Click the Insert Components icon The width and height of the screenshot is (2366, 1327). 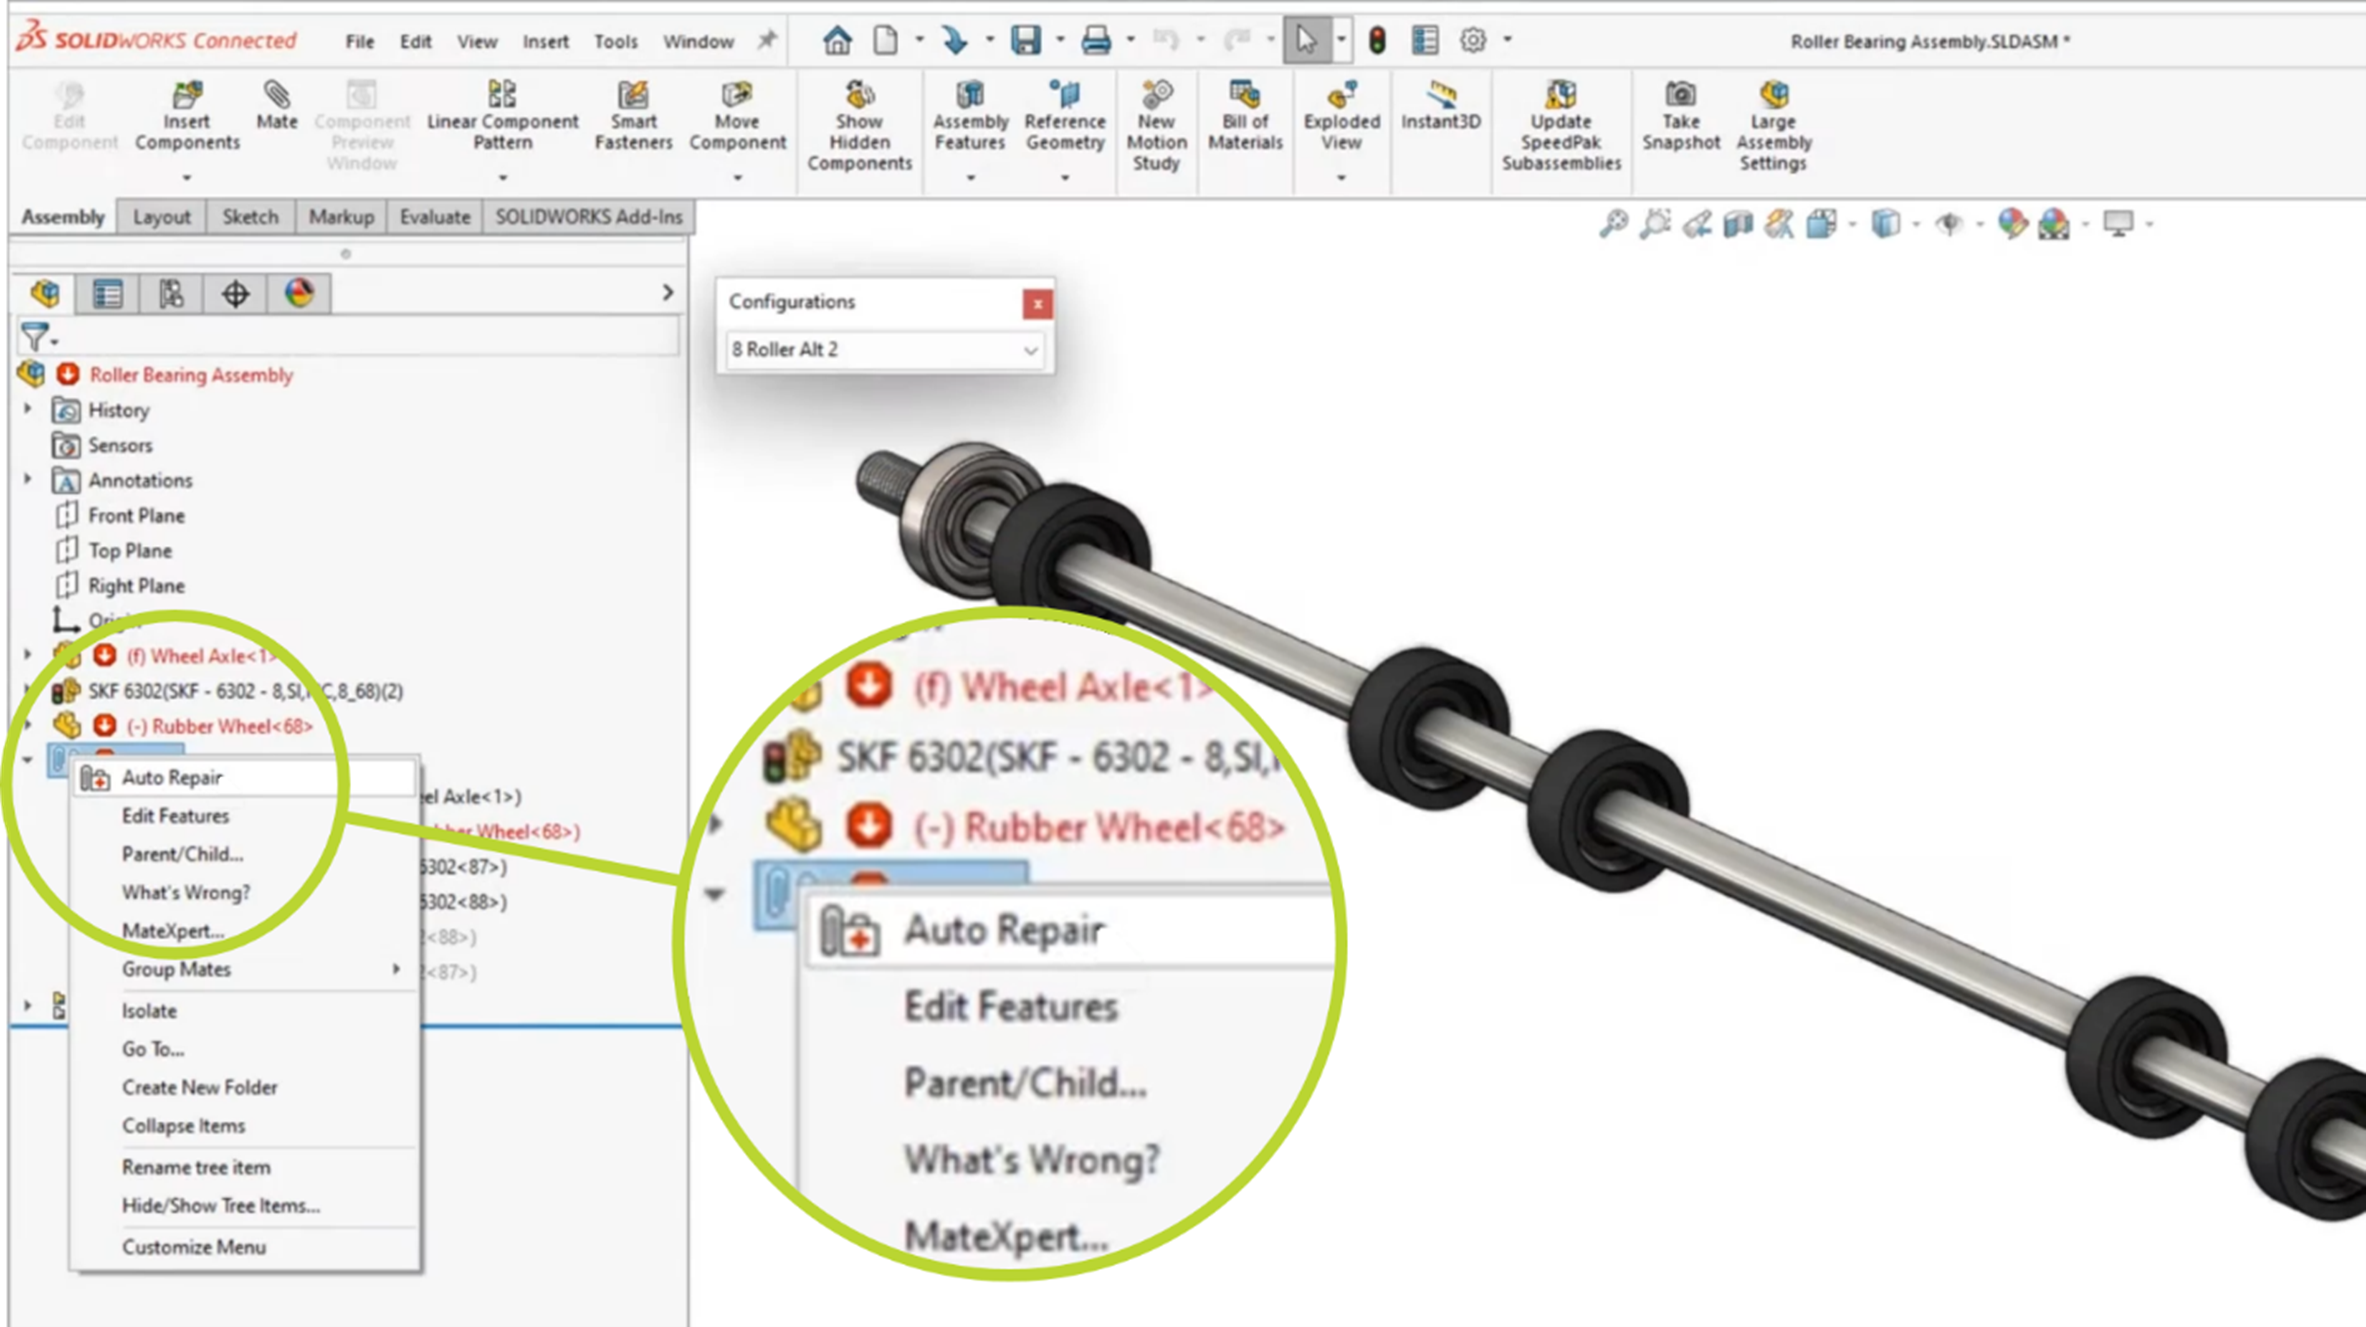187,95
